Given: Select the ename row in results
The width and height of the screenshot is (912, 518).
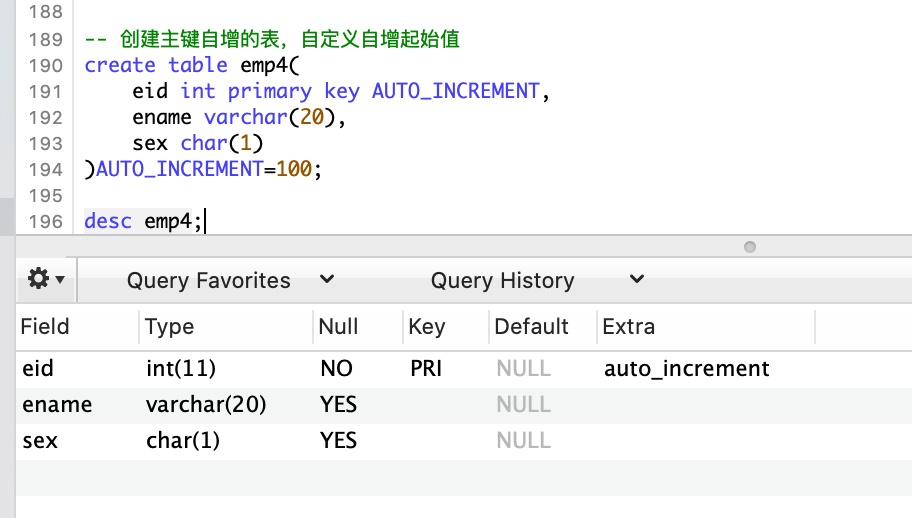Looking at the screenshot, I should pyautogui.click(x=464, y=405).
